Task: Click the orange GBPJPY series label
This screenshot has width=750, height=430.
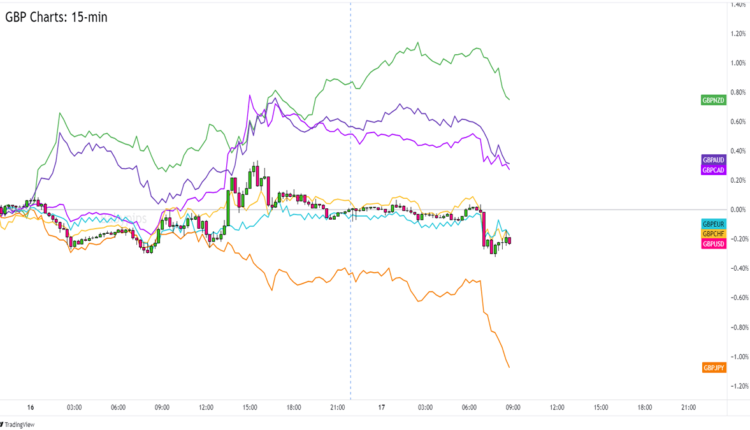Action: pos(714,368)
